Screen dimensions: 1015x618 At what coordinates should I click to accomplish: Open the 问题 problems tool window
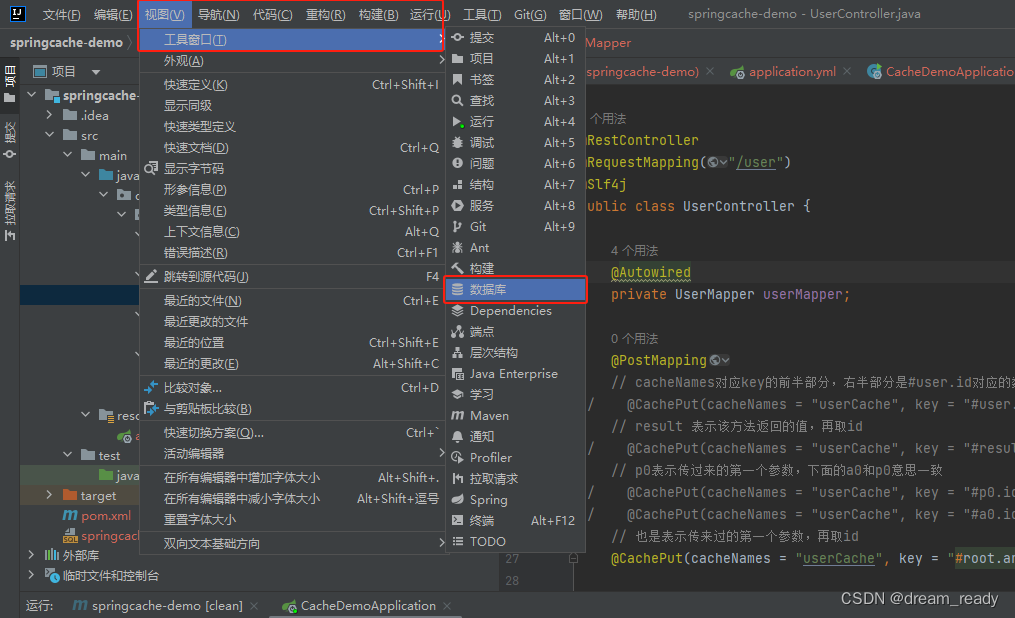tap(515, 164)
